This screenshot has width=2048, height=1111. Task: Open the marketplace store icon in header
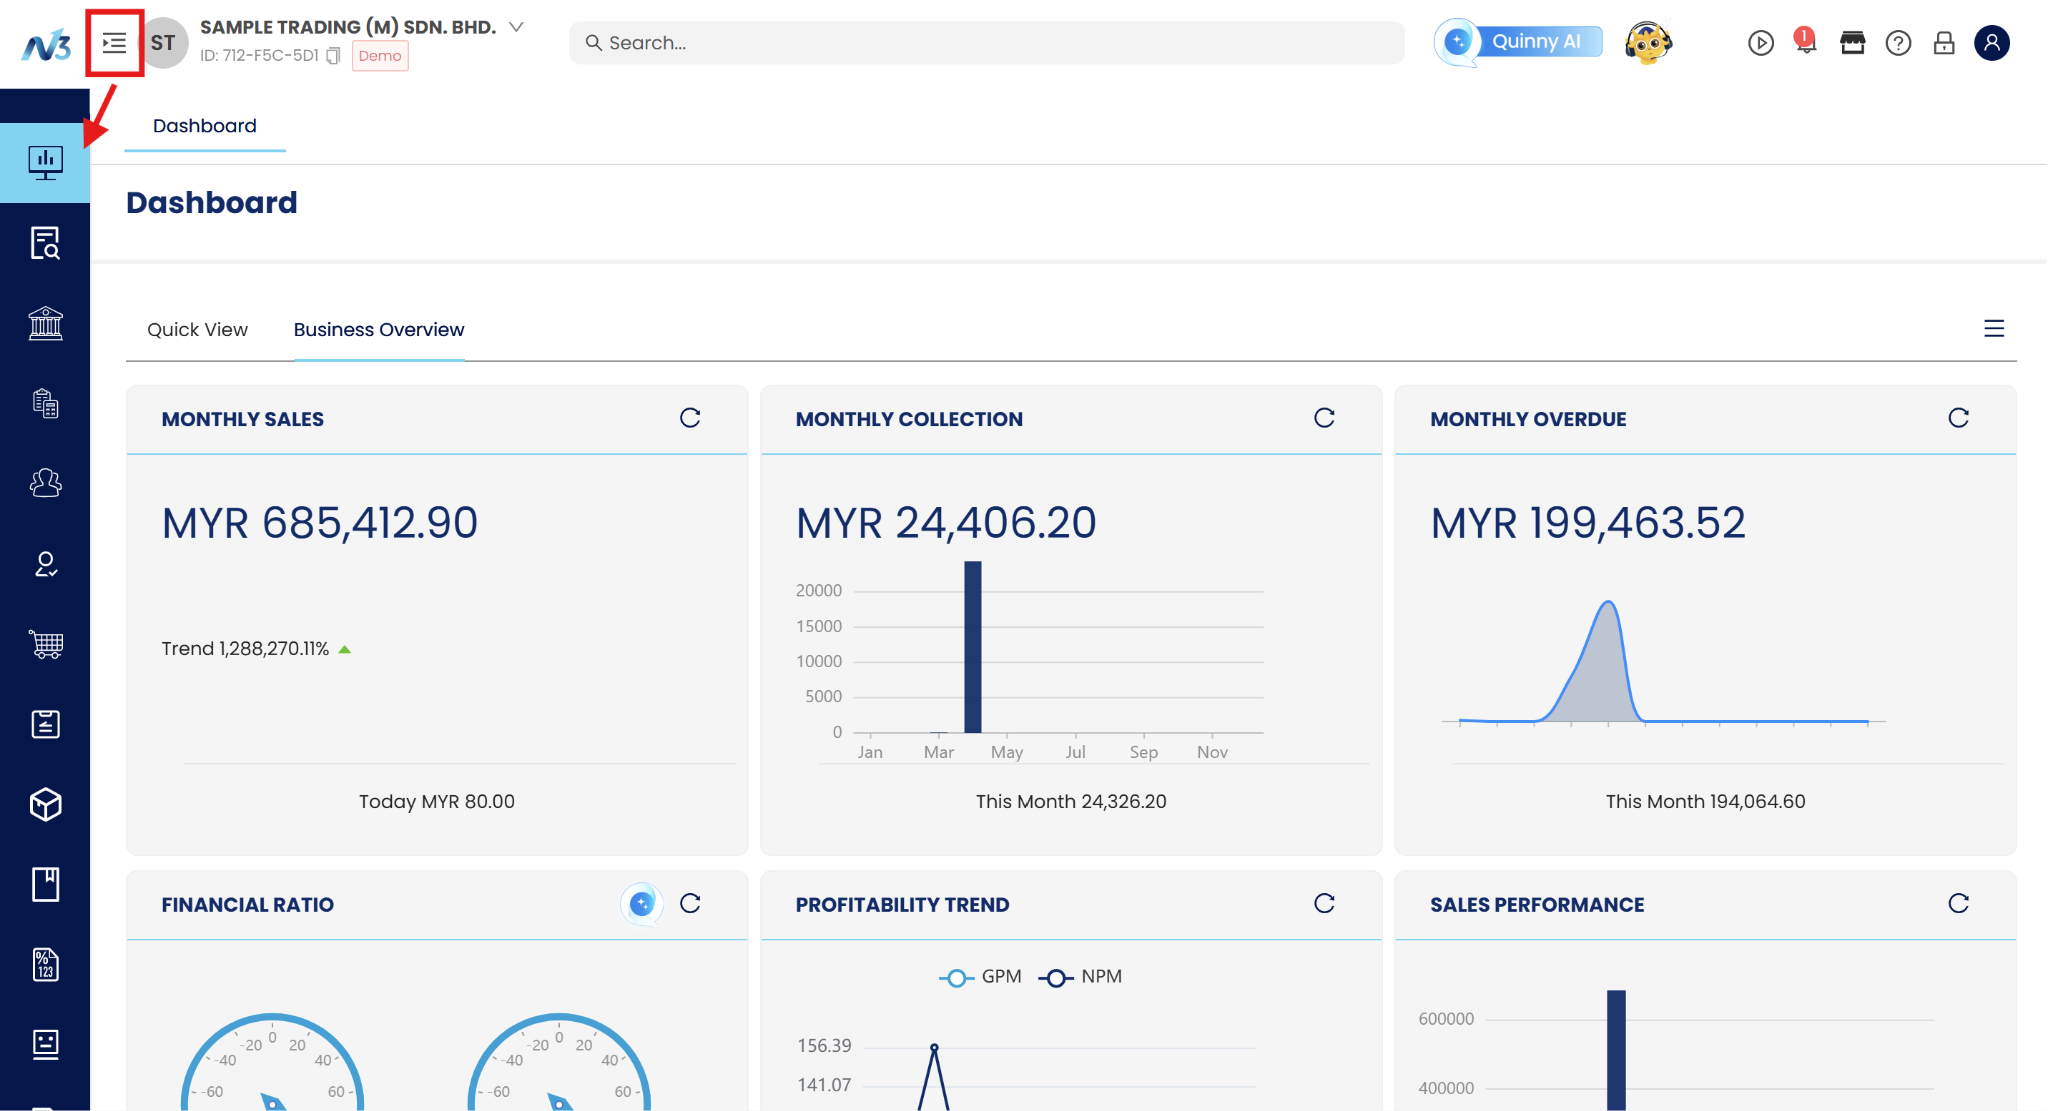tap(1852, 43)
